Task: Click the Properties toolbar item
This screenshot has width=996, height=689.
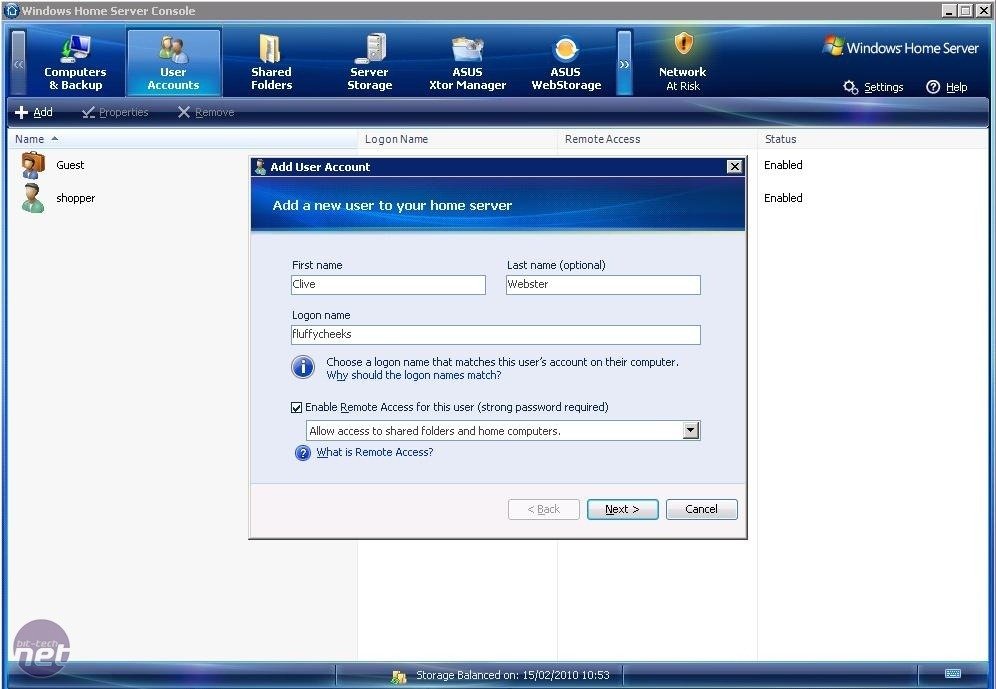Action: pos(115,112)
